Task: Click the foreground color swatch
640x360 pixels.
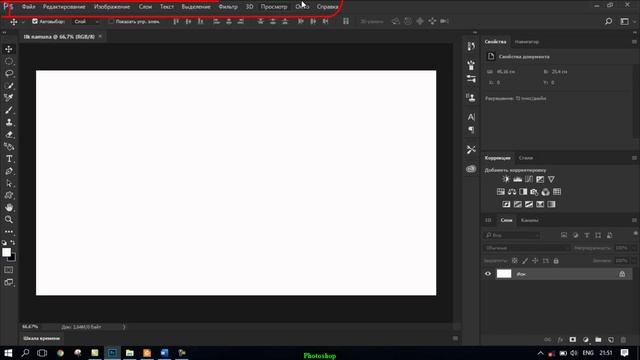Action: pos(6,252)
